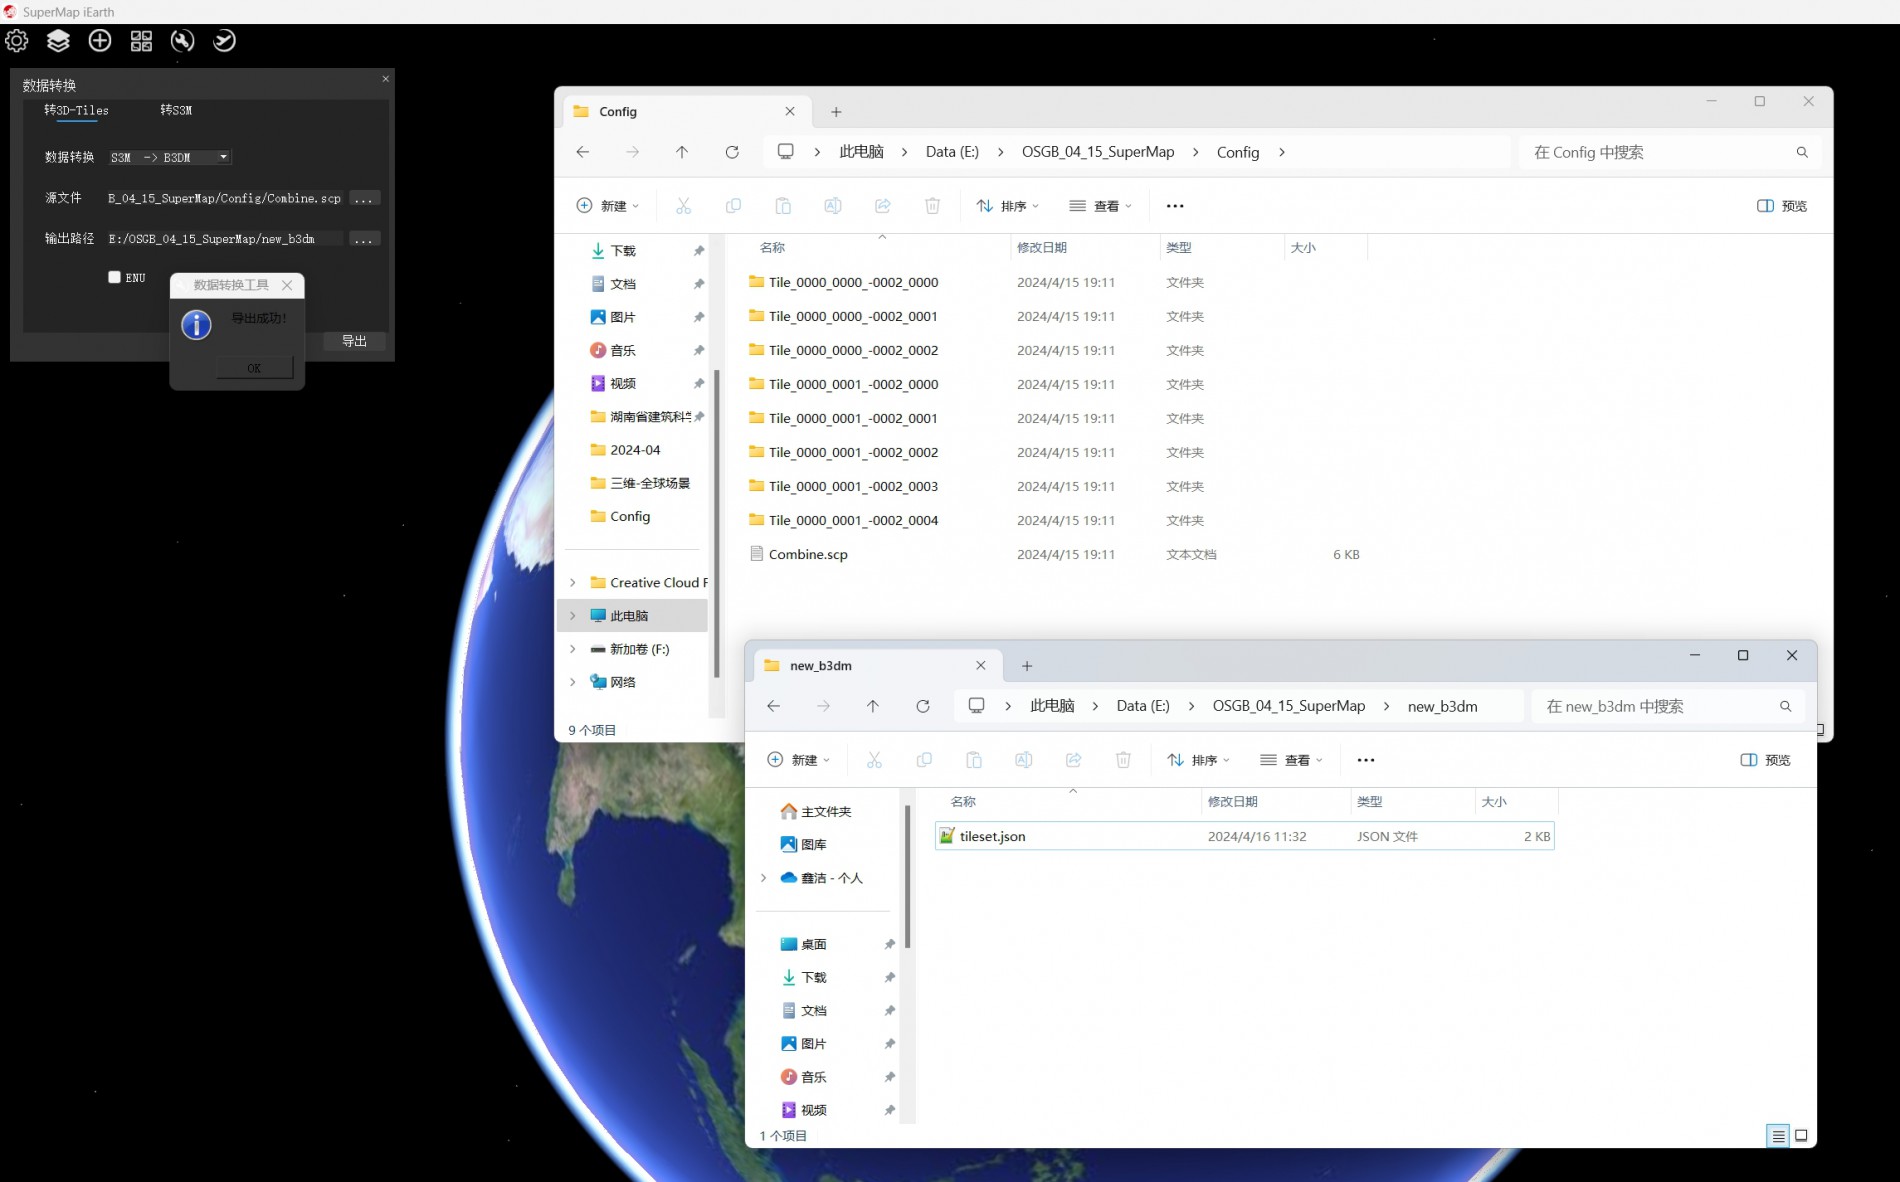The width and height of the screenshot is (1900, 1182).
Task: Close the 数据转换工具 message dialog
Action: (287, 285)
